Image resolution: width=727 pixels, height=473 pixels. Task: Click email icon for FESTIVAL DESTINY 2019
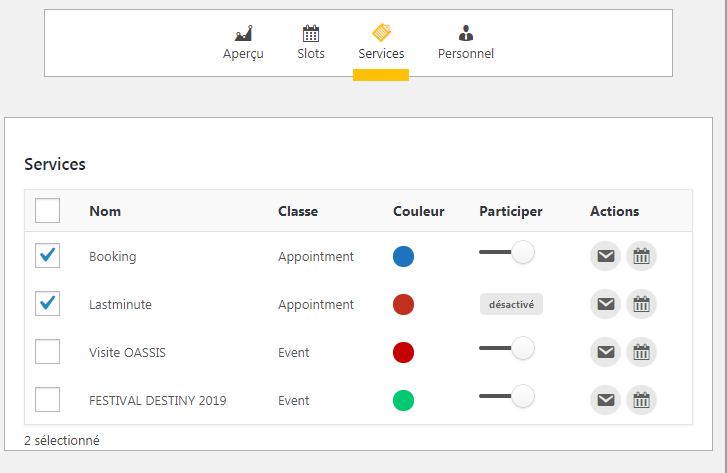(x=605, y=400)
